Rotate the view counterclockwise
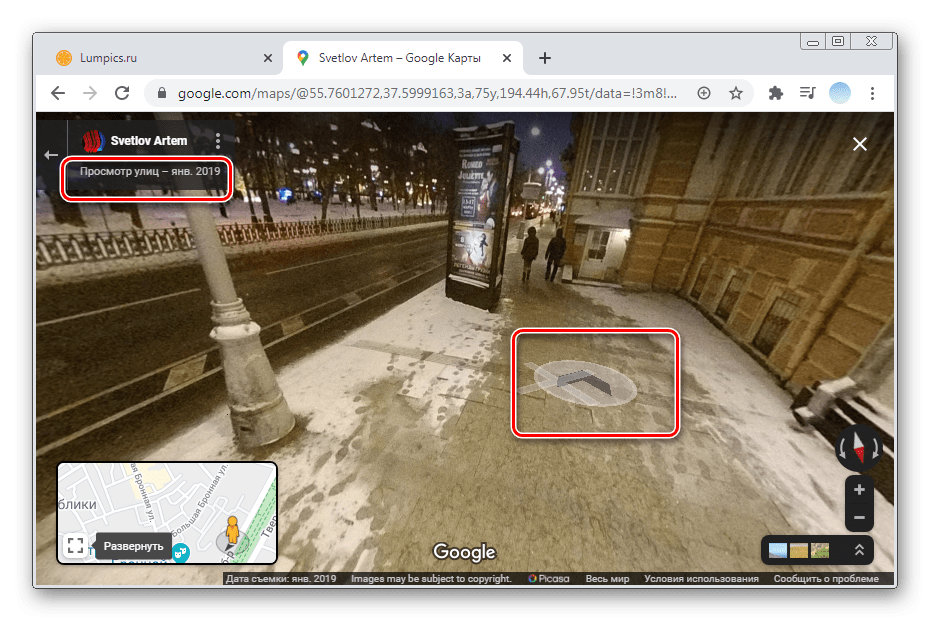930x621 pixels. [x=843, y=449]
